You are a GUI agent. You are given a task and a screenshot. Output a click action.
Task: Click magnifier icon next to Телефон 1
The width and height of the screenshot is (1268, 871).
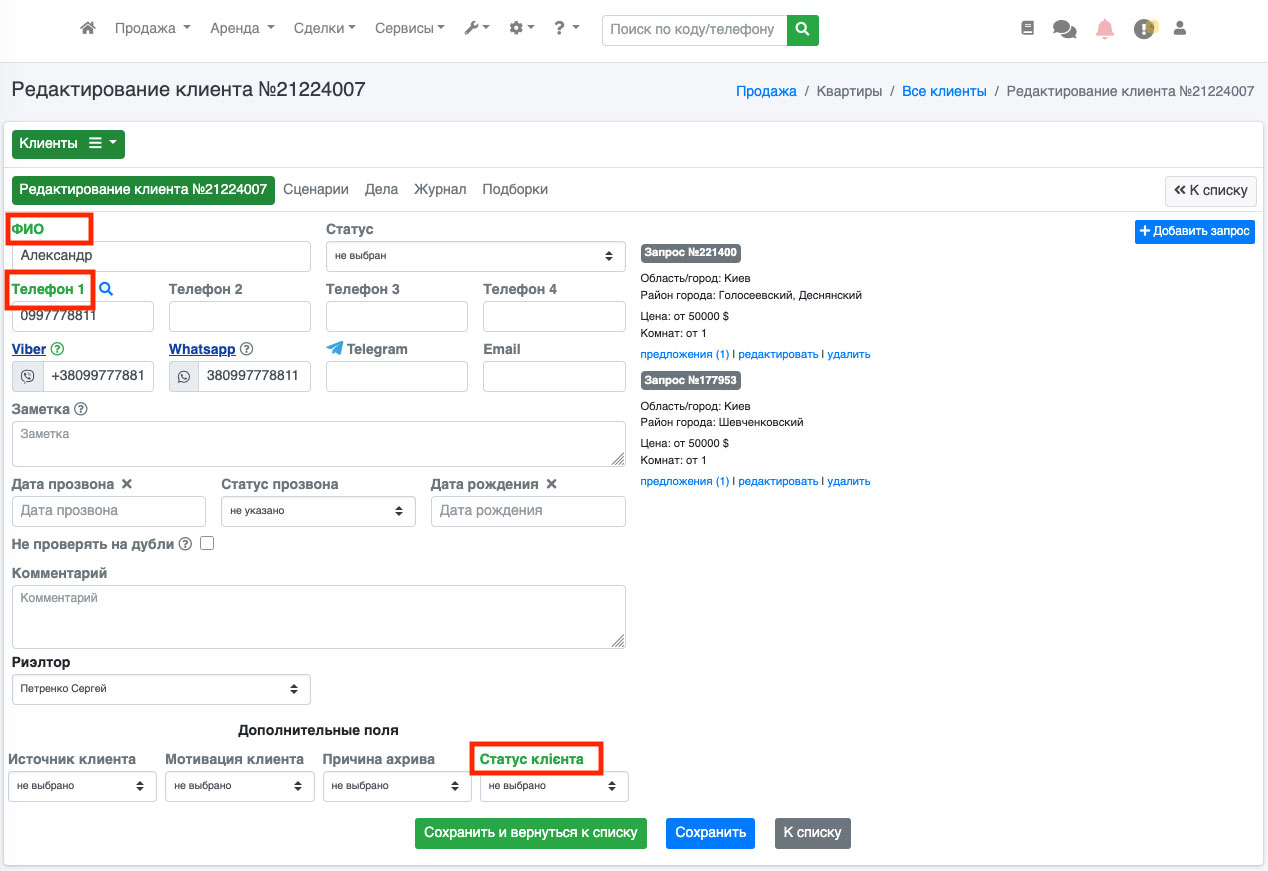point(106,289)
